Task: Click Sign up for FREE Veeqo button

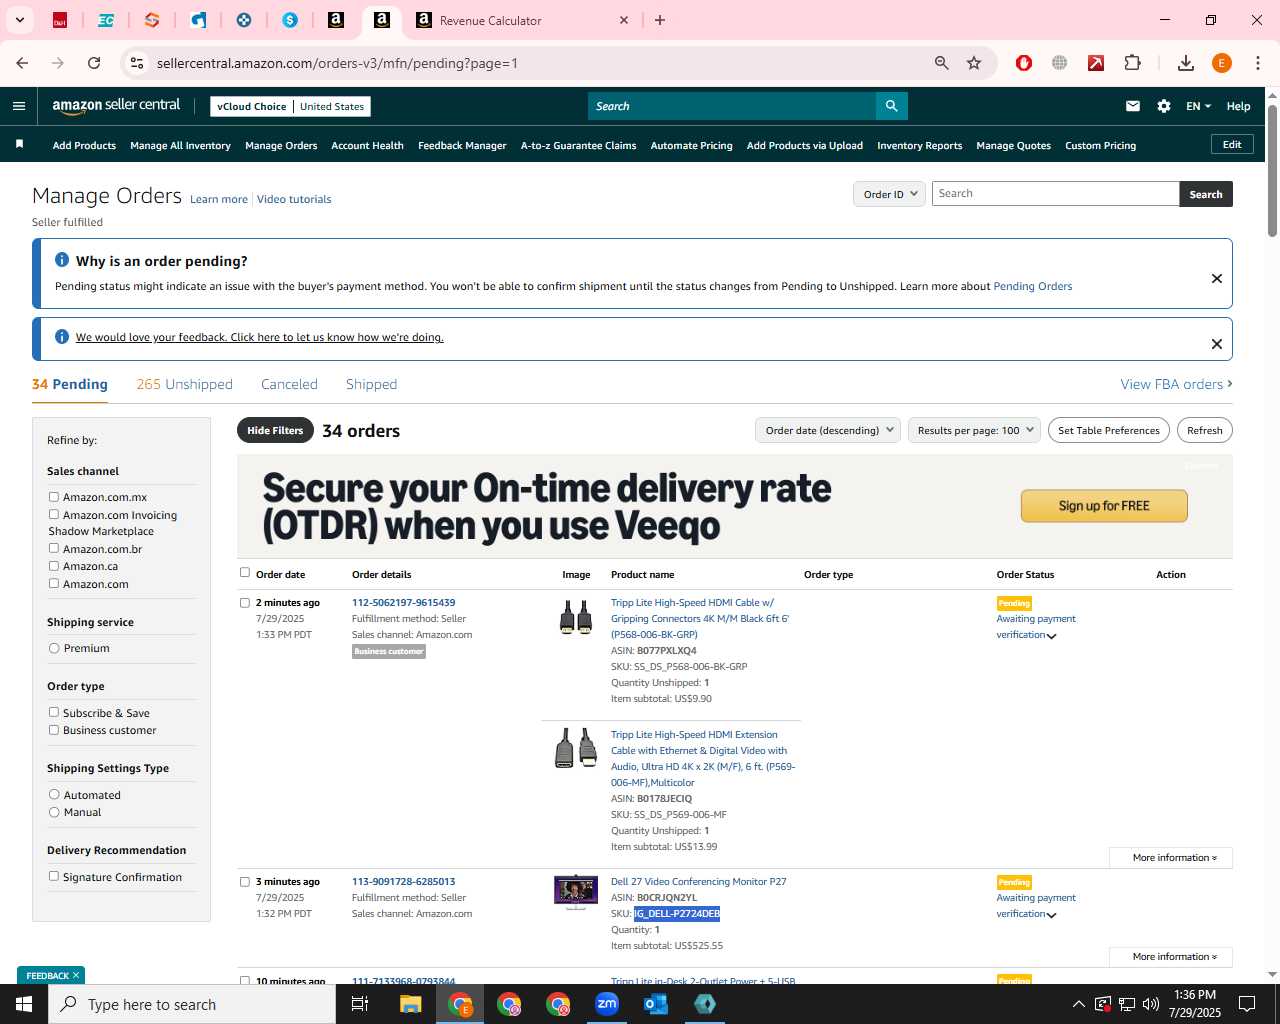Action: tap(1104, 506)
